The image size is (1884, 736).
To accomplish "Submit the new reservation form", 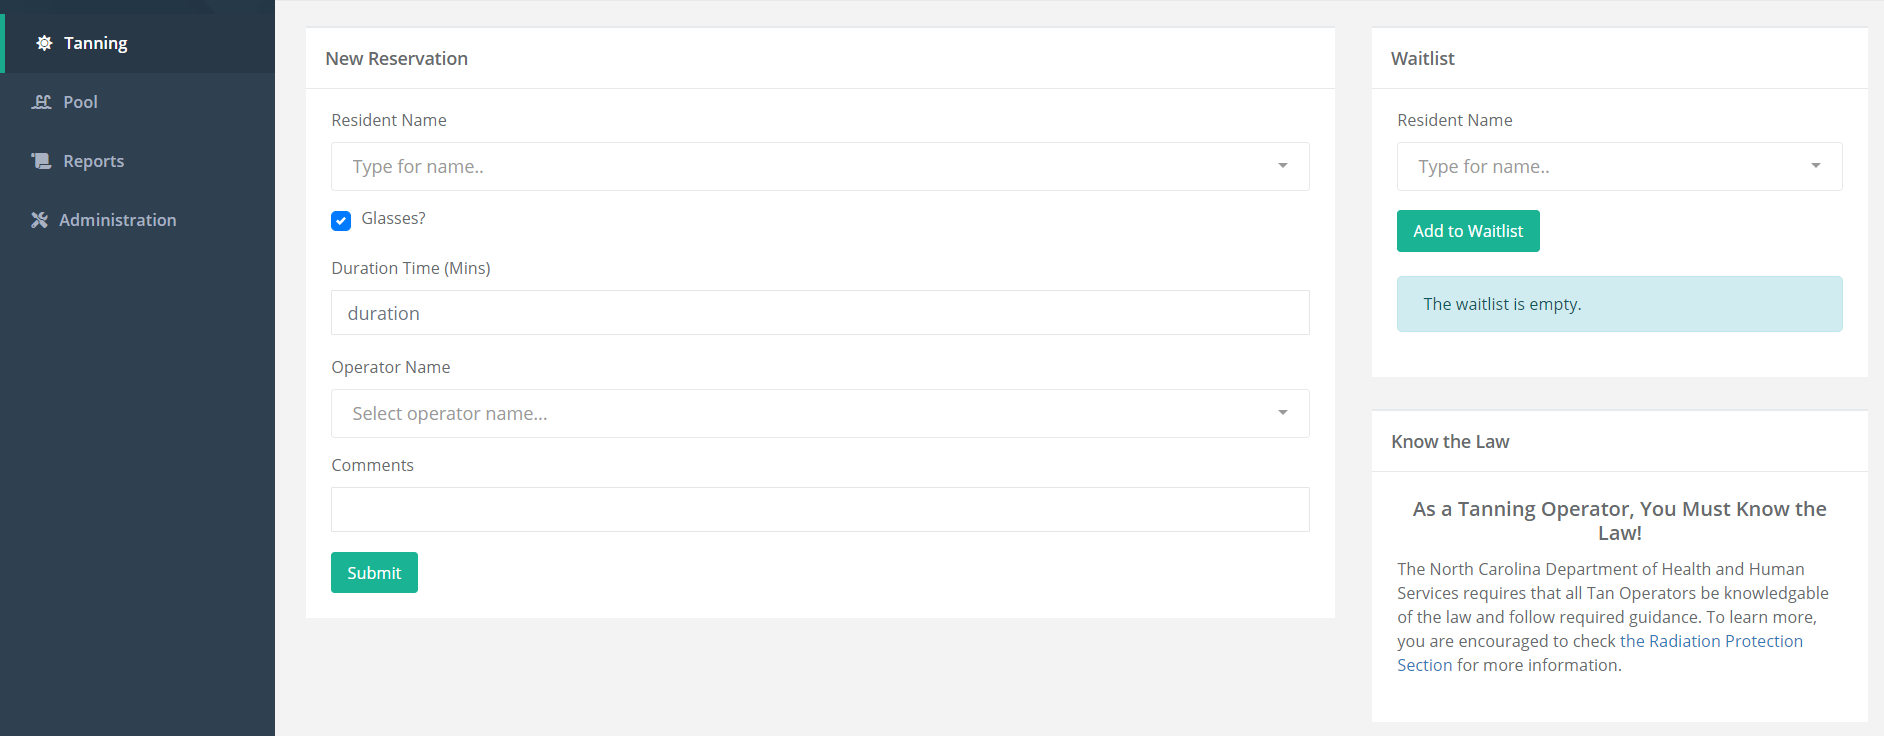I will [374, 573].
